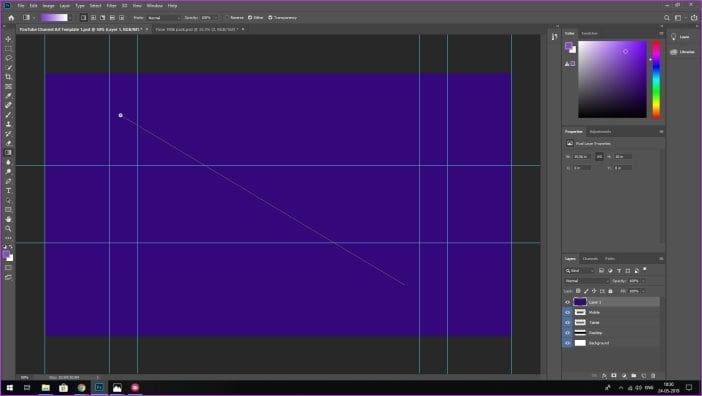Choose Radial Gradient style icon
The width and height of the screenshot is (702, 396).
click(x=93, y=17)
